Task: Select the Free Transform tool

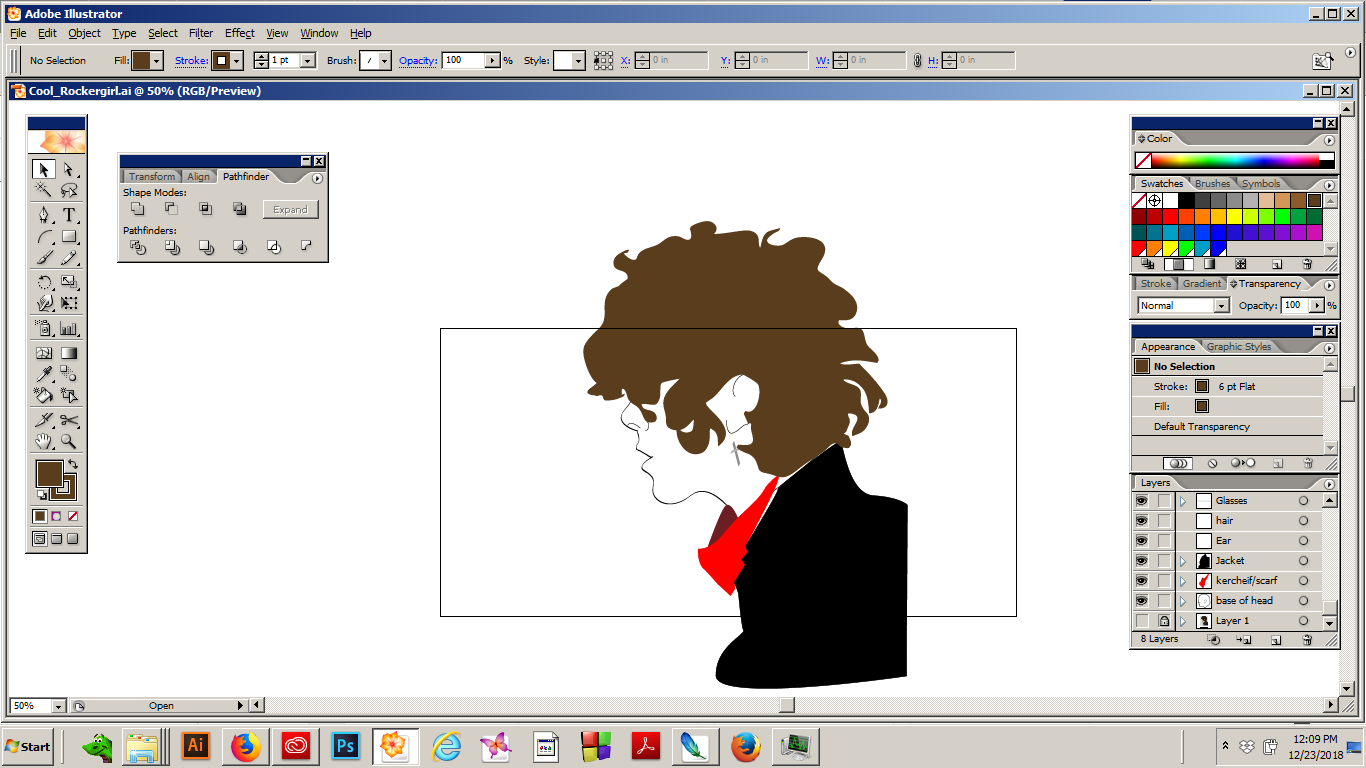Action: coord(69,303)
